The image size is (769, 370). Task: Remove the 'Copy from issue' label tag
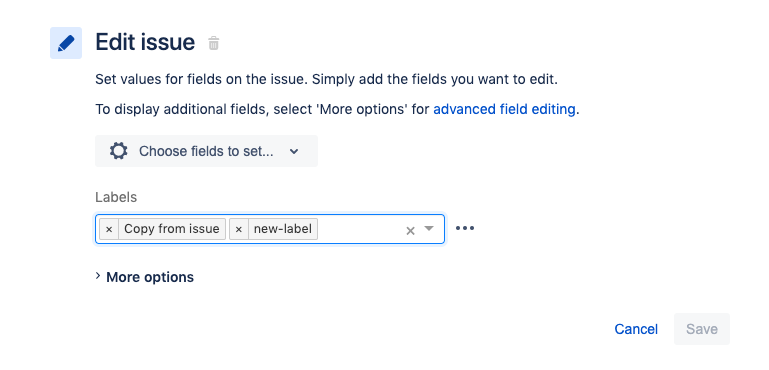tap(109, 229)
